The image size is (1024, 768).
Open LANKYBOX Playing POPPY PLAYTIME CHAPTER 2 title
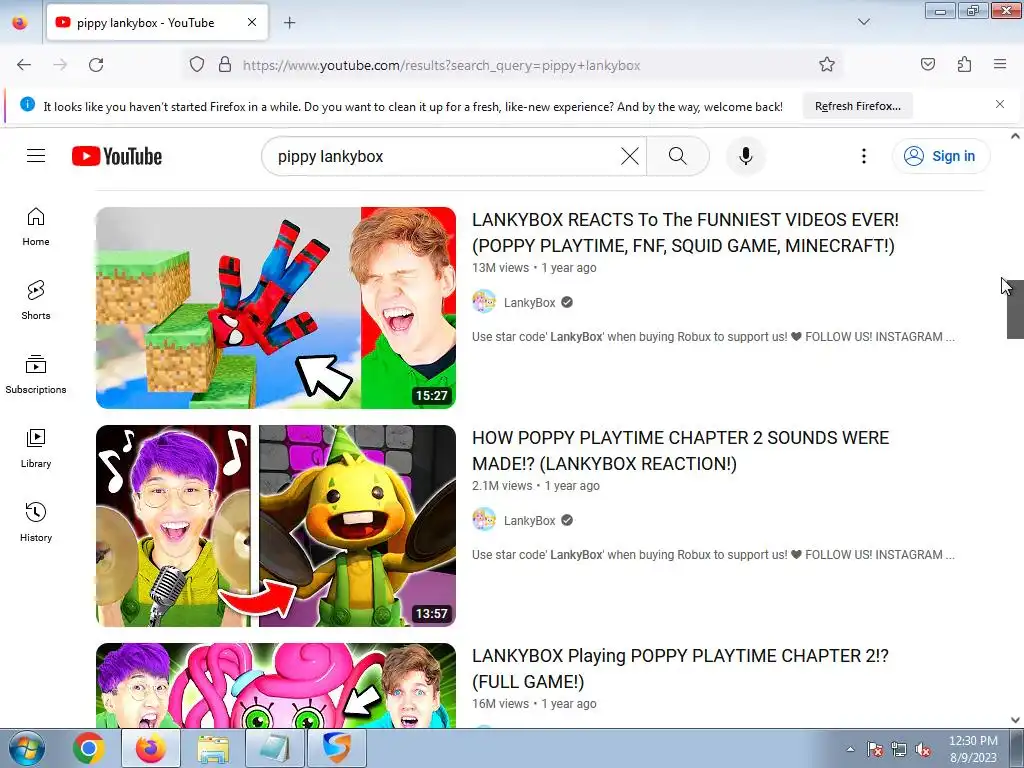click(x=680, y=669)
